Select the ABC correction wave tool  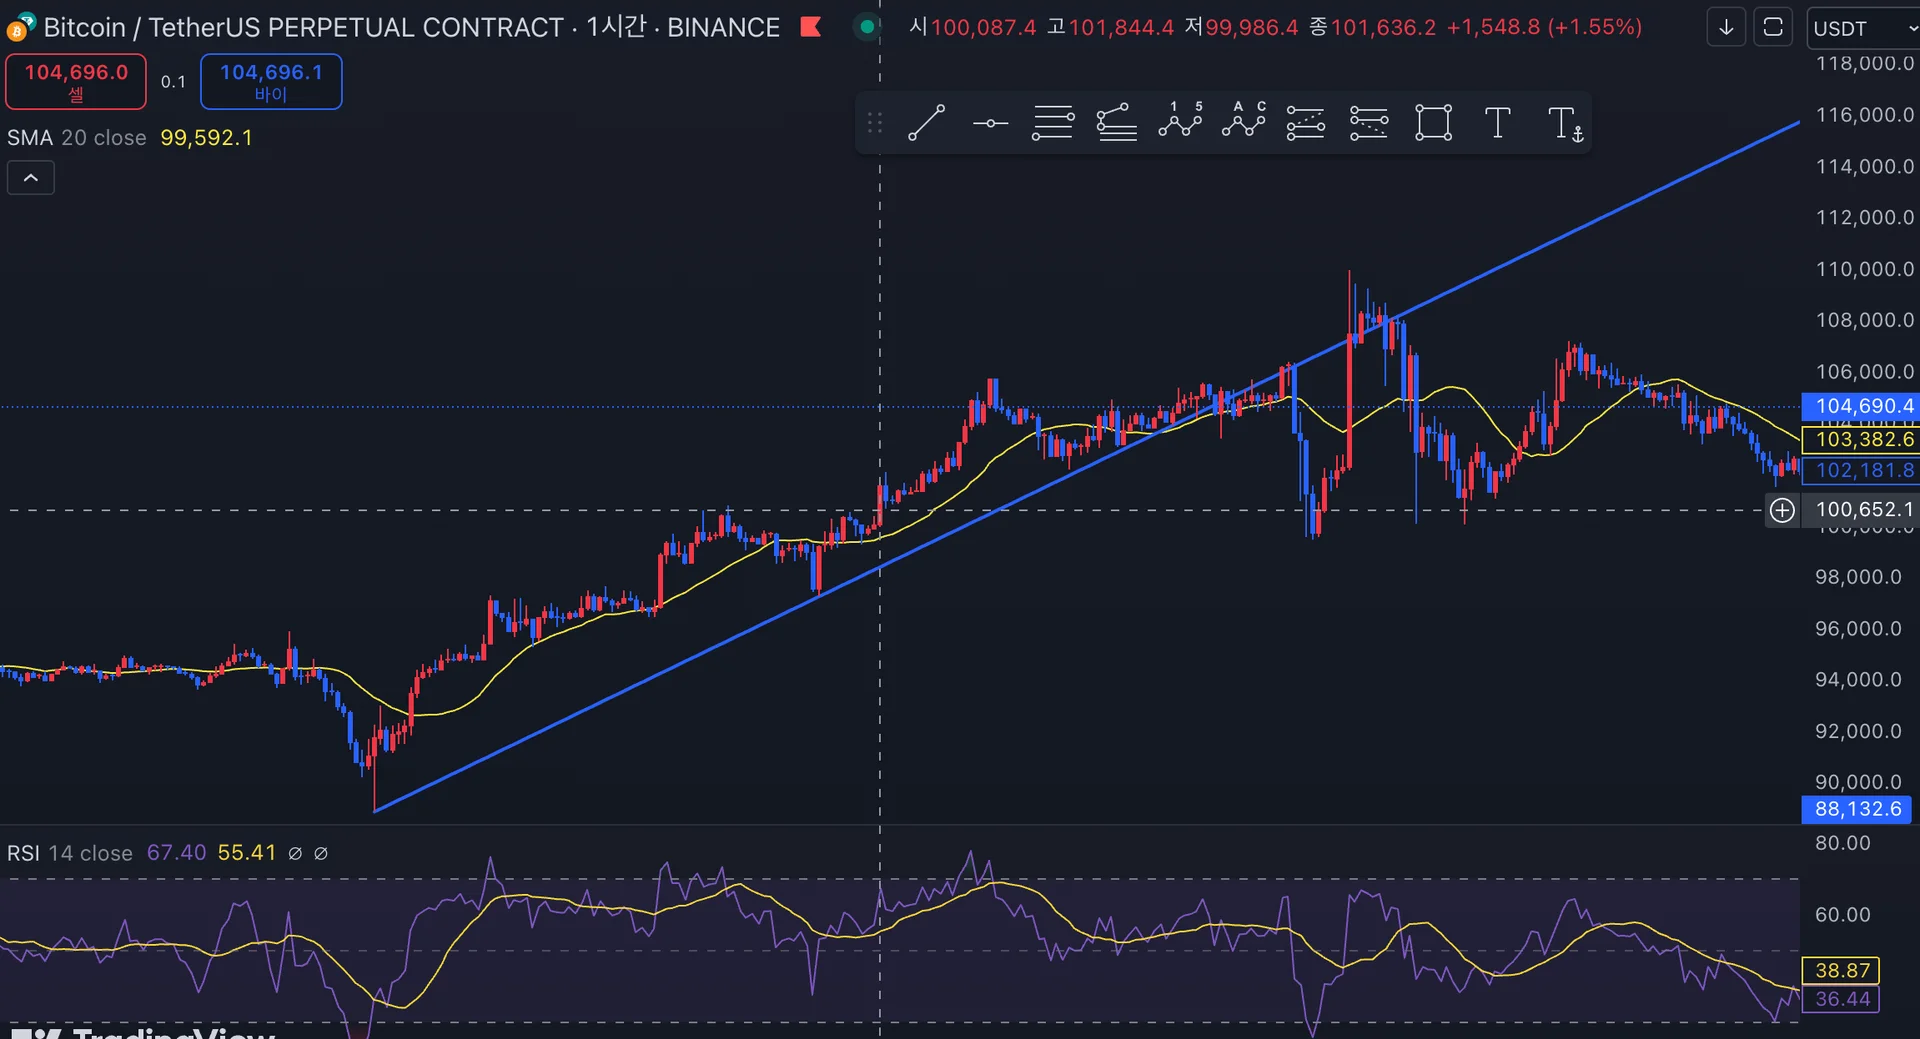[x=1243, y=121]
